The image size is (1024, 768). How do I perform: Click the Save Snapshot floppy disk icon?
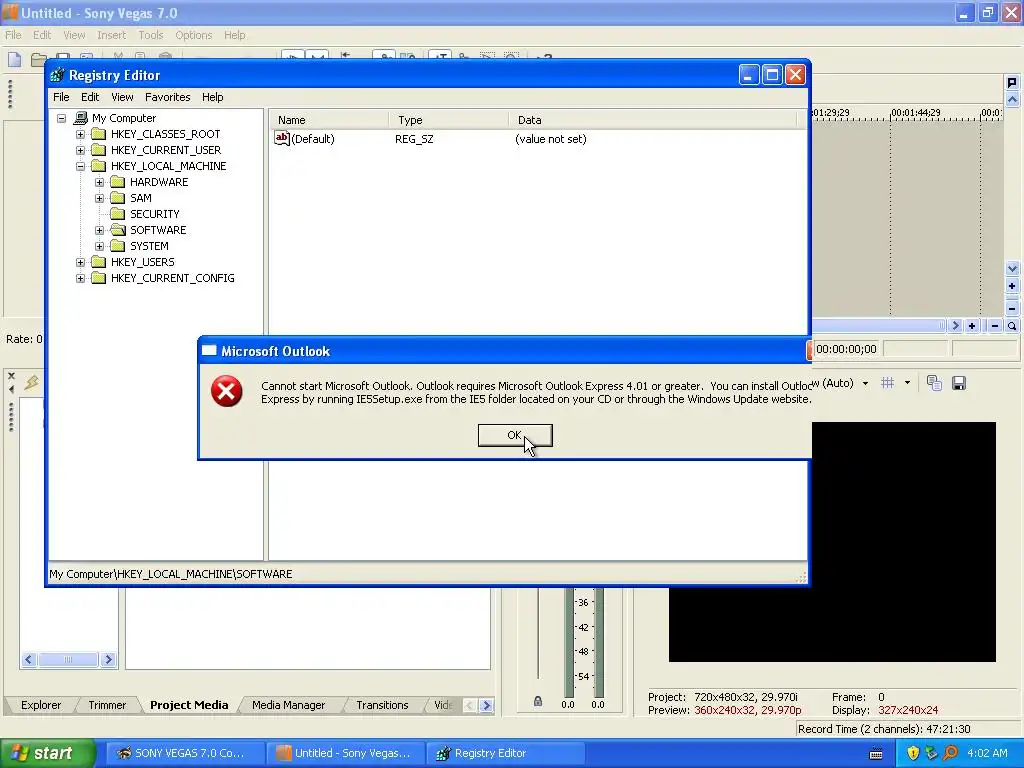tap(959, 383)
